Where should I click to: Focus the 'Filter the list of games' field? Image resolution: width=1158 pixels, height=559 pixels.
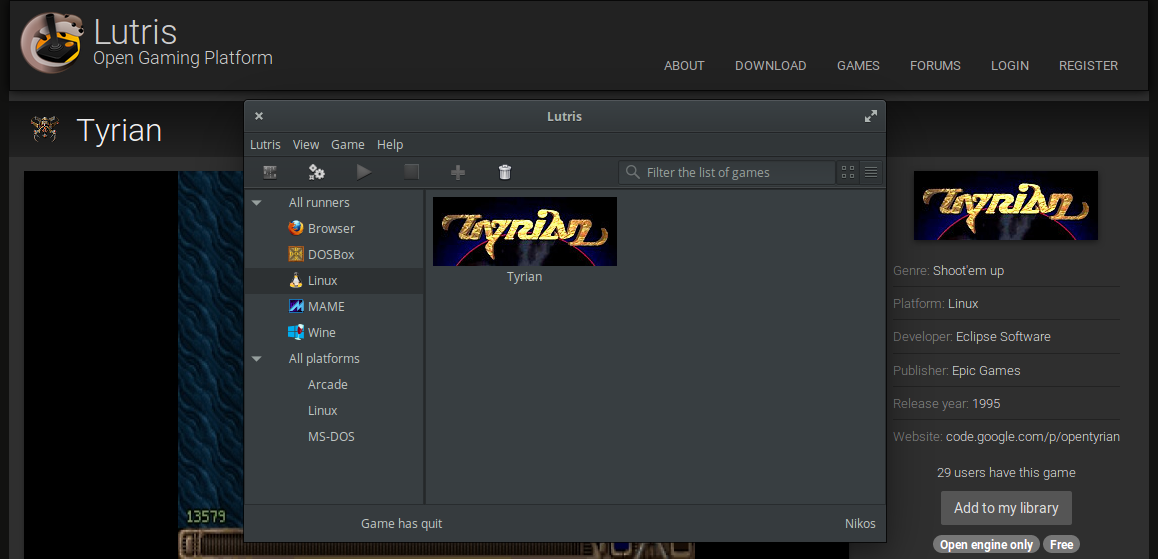[x=727, y=172]
